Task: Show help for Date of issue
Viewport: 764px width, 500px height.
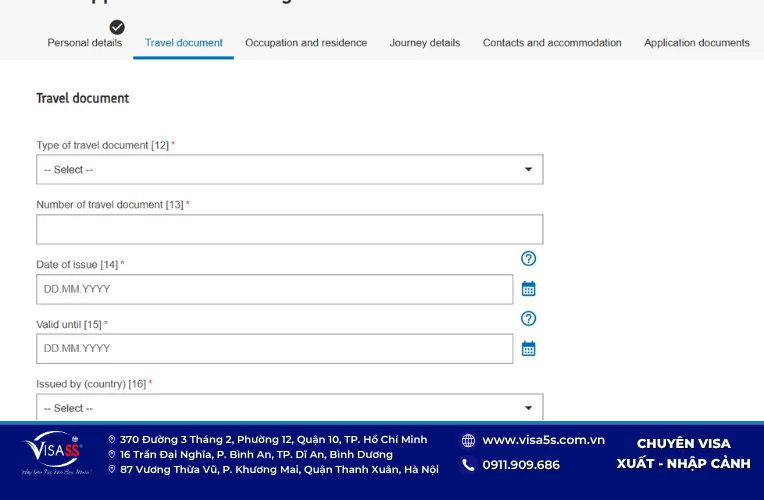Action: click(x=529, y=259)
